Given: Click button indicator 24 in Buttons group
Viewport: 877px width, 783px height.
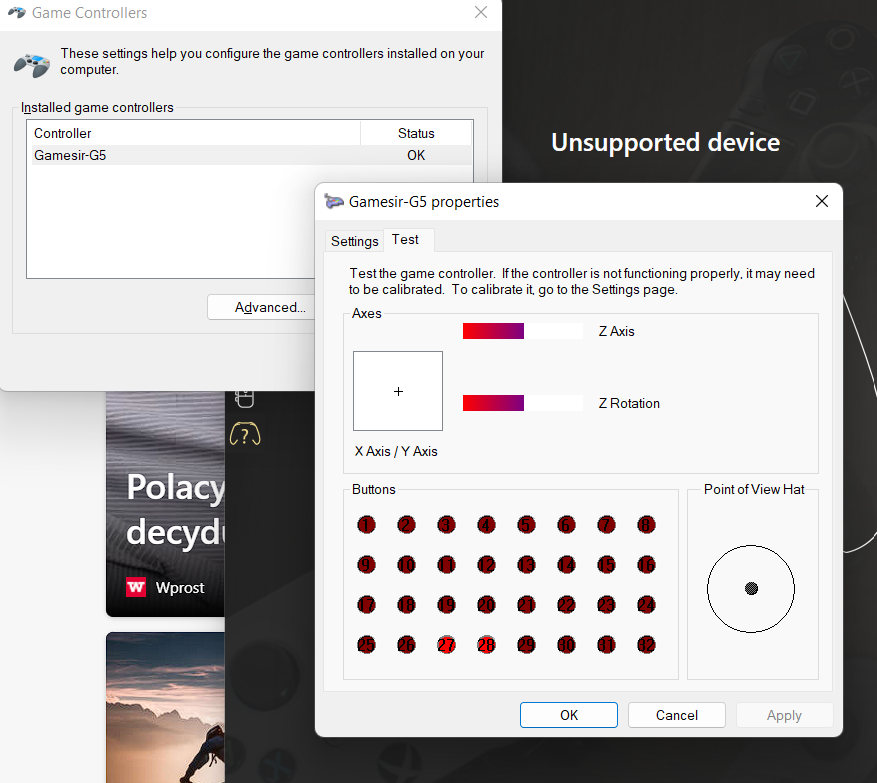Looking at the screenshot, I should [646, 605].
